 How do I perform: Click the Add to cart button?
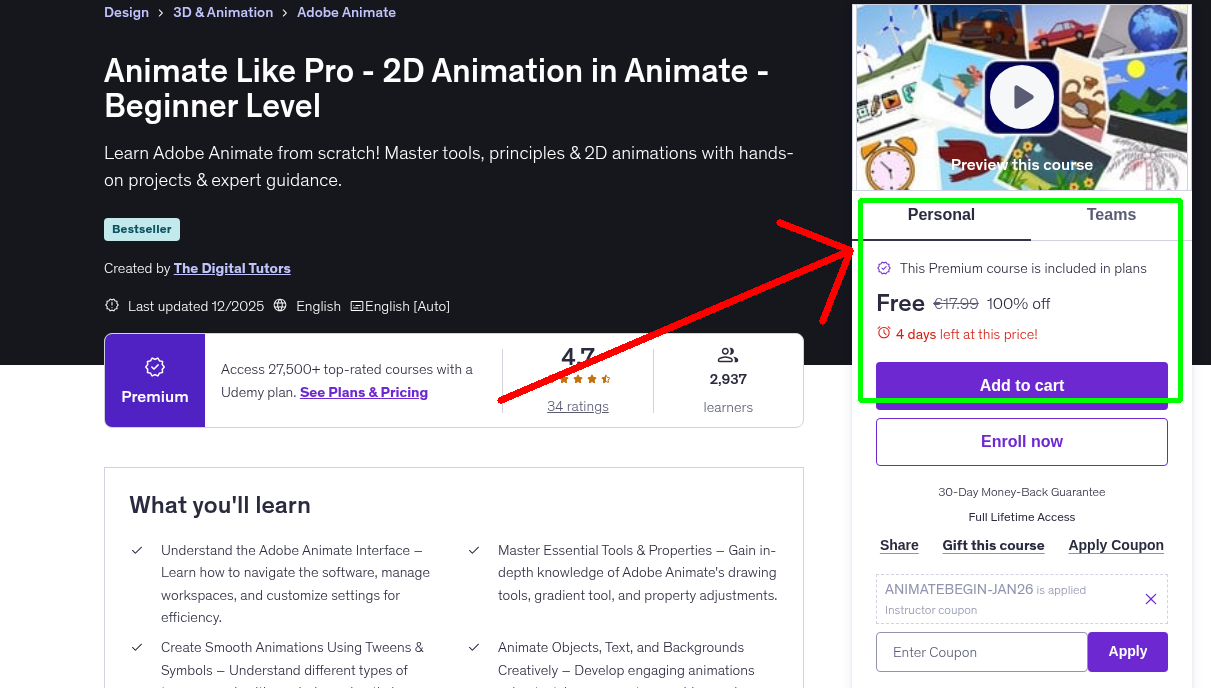click(x=1021, y=385)
